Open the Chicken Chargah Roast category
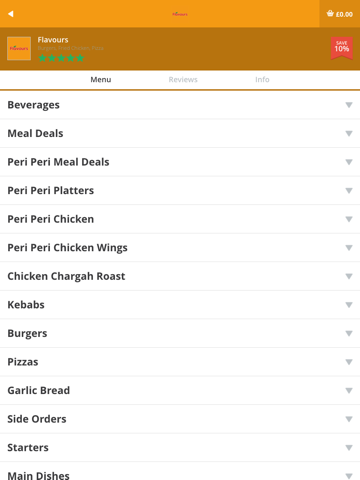The width and height of the screenshot is (360, 480). click(180, 276)
